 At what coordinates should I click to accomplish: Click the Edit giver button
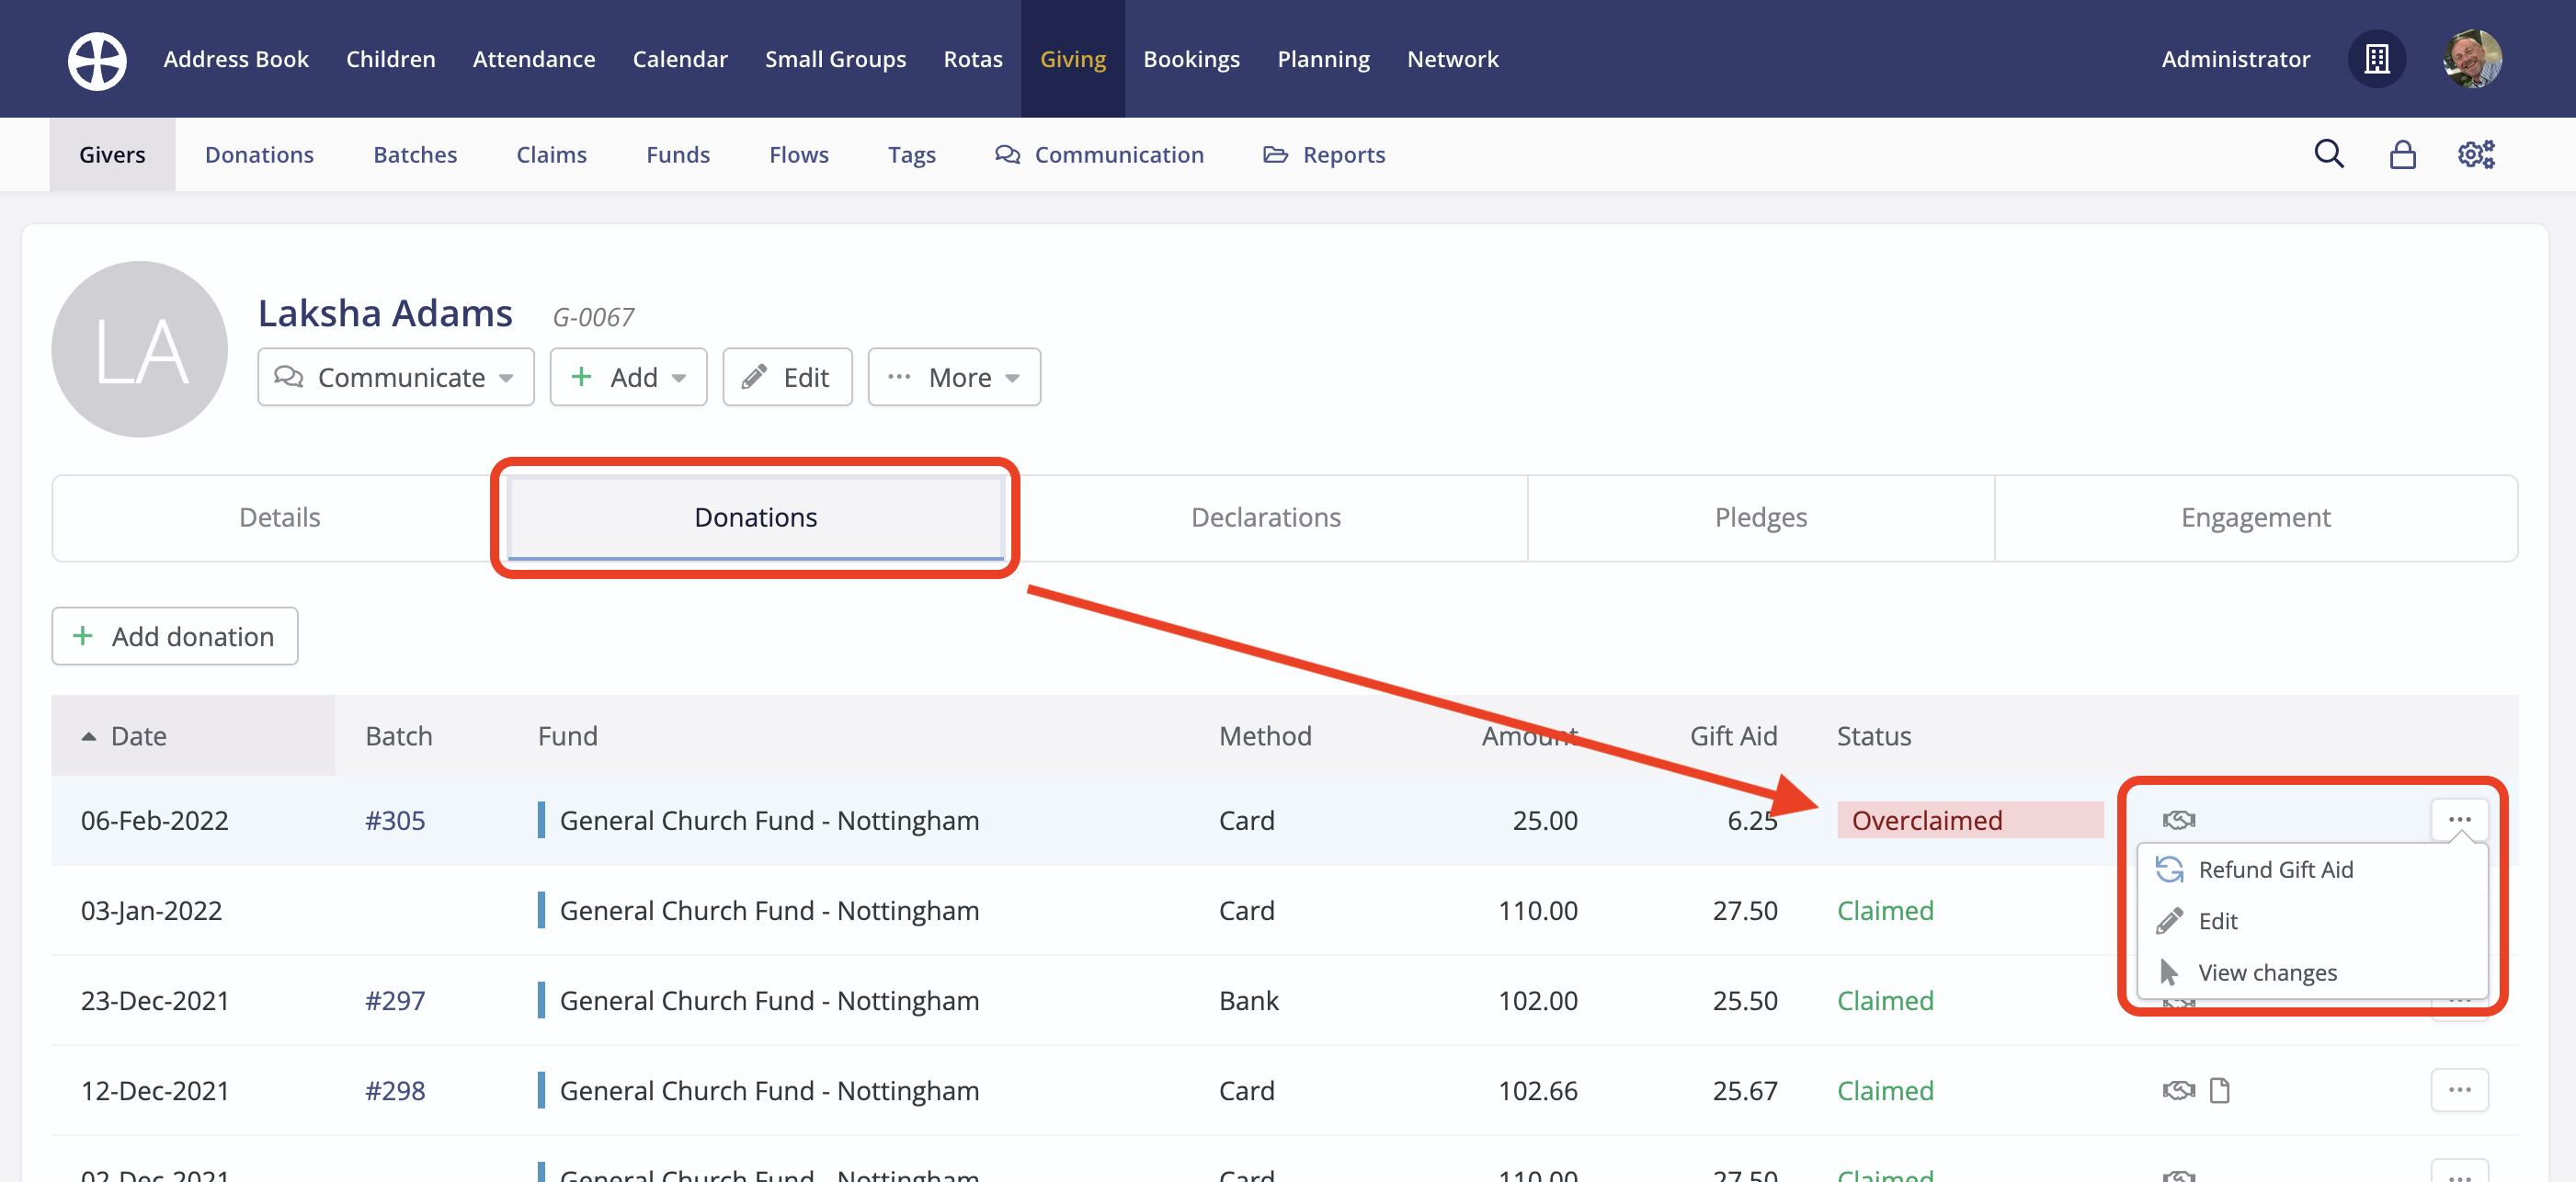pos(787,377)
